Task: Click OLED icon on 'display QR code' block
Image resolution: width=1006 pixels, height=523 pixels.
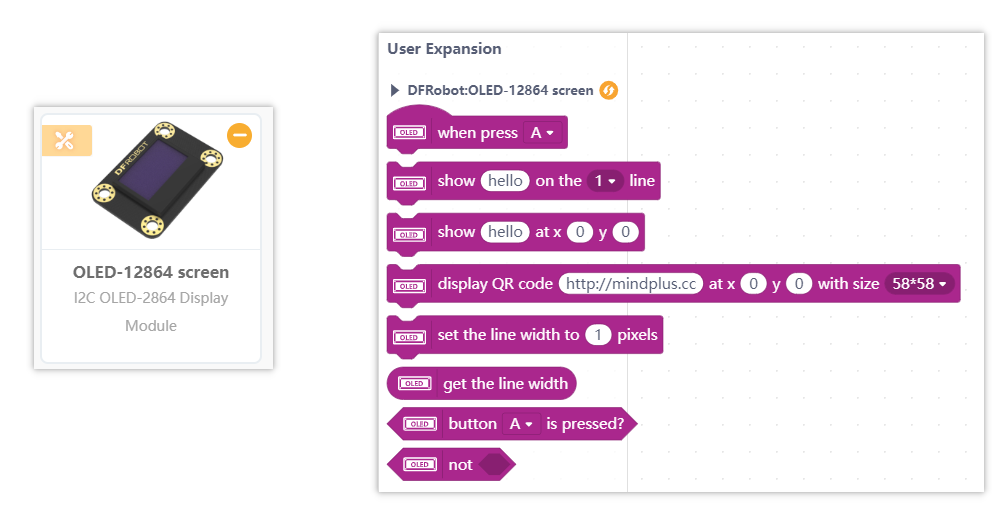Action: pyautogui.click(x=408, y=284)
